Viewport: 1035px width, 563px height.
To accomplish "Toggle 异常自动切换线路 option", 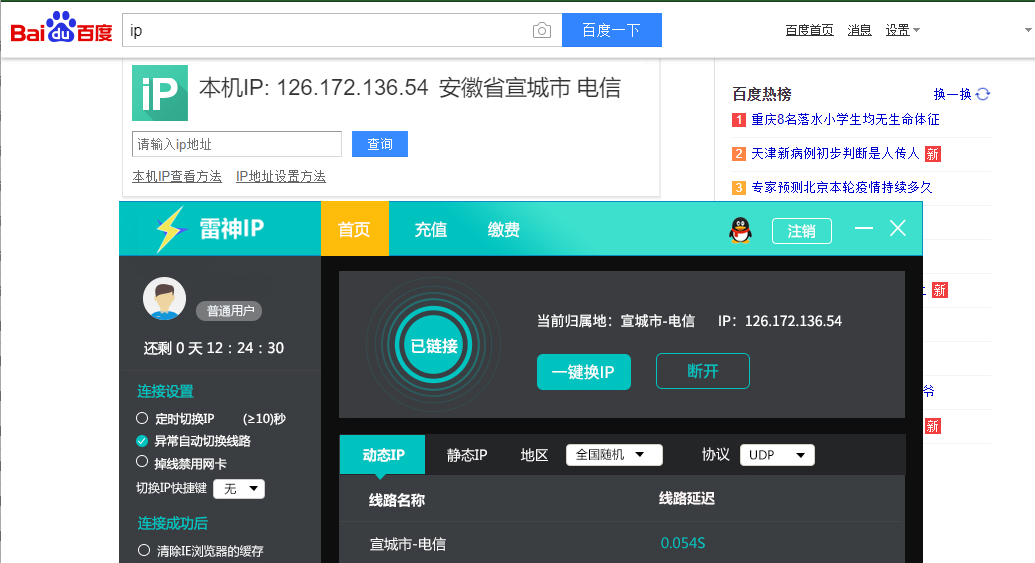I will tap(142, 440).
